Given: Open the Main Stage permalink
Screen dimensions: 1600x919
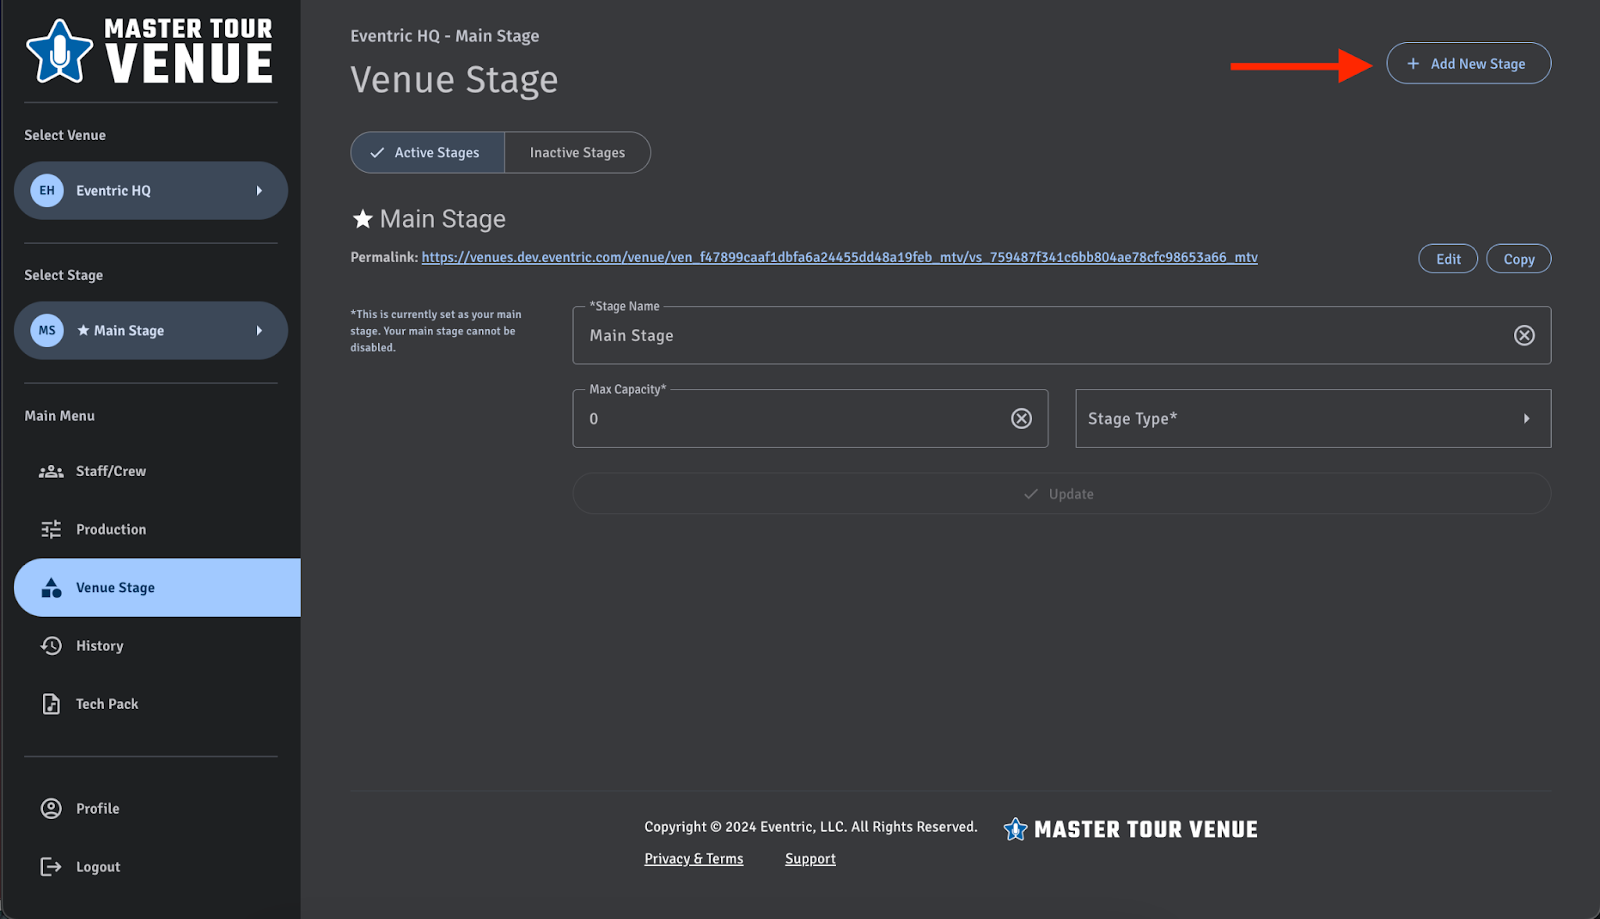Looking at the screenshot, I should tap(839, 257).
